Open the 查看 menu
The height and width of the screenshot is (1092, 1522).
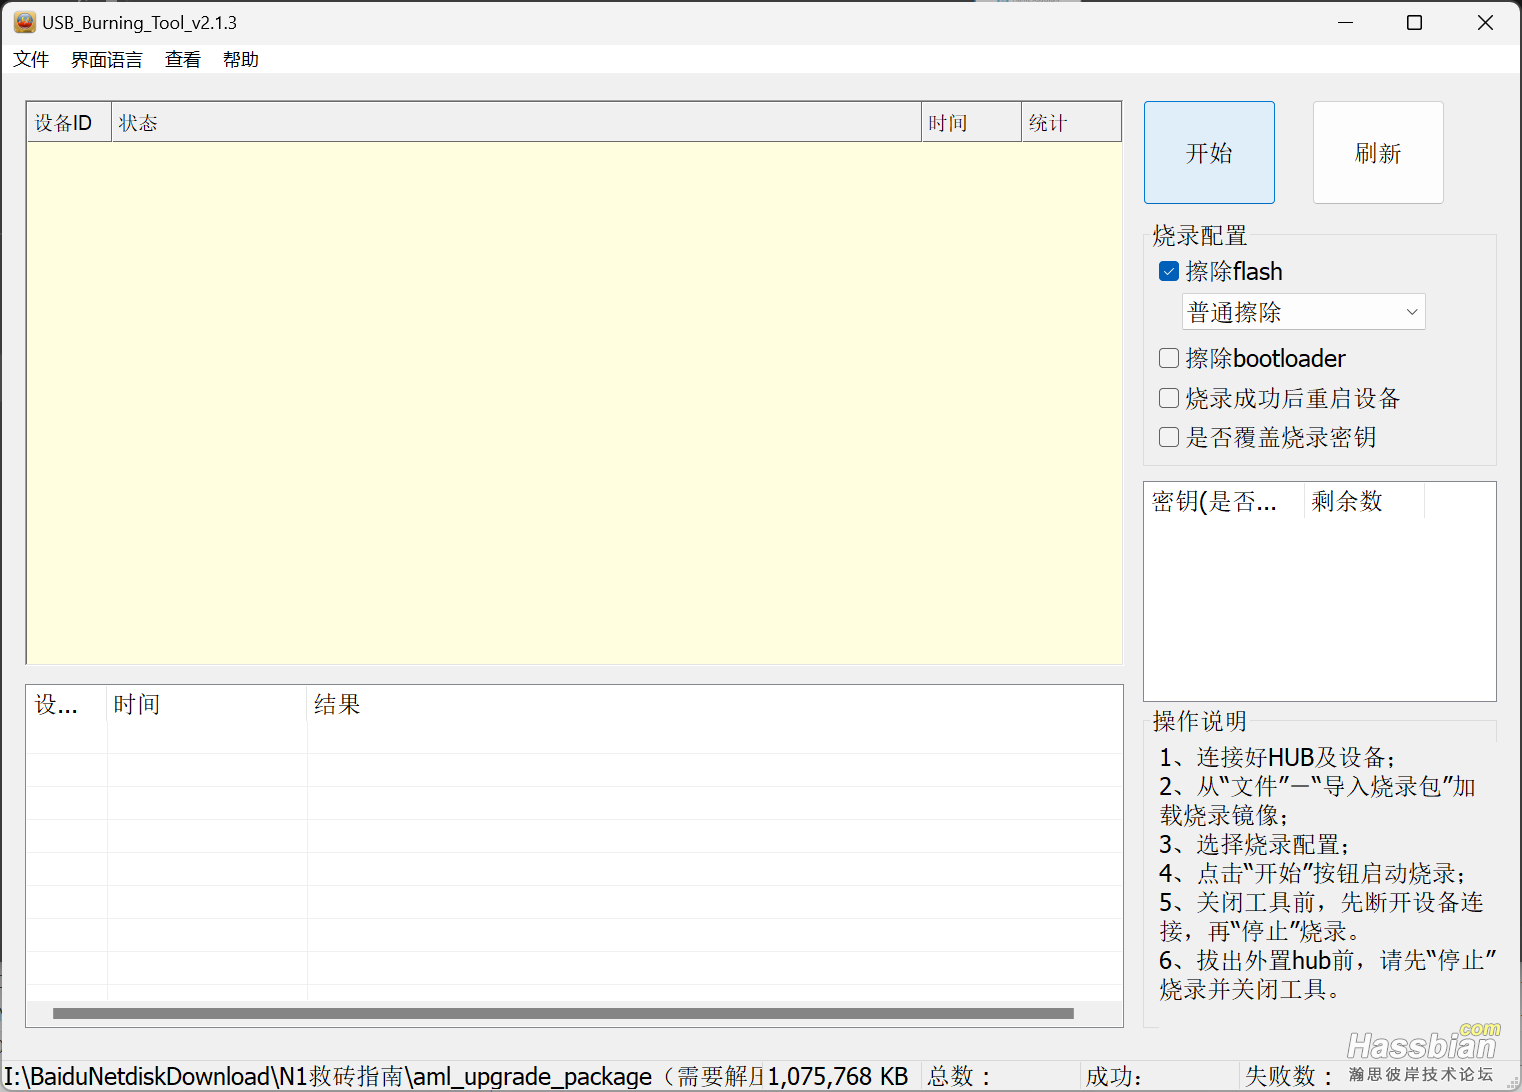183,59
